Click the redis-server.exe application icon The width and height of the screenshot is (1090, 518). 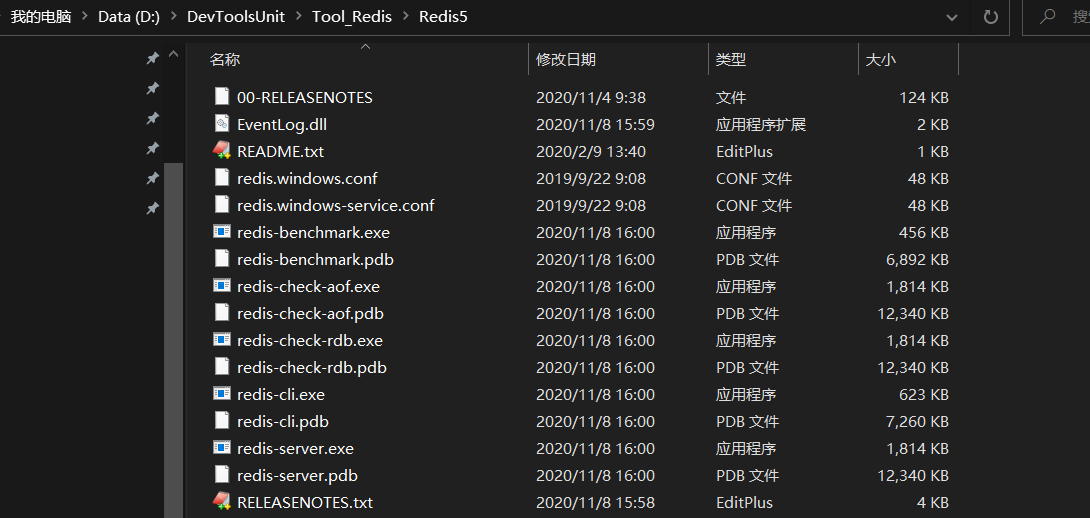click(222, 448)
